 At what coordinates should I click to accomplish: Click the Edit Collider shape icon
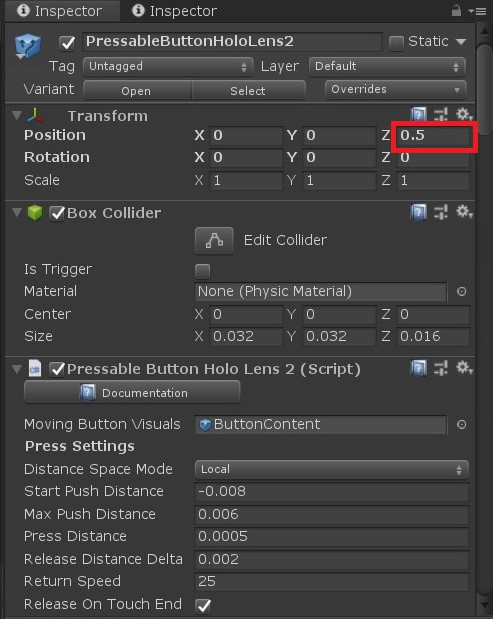click(x=214, y=240)
